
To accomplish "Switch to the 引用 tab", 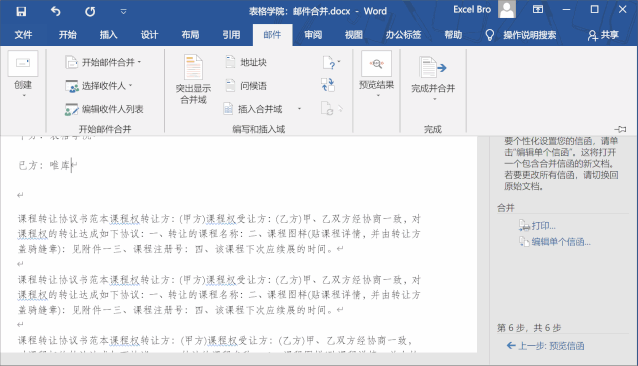I will coord(231,35).
